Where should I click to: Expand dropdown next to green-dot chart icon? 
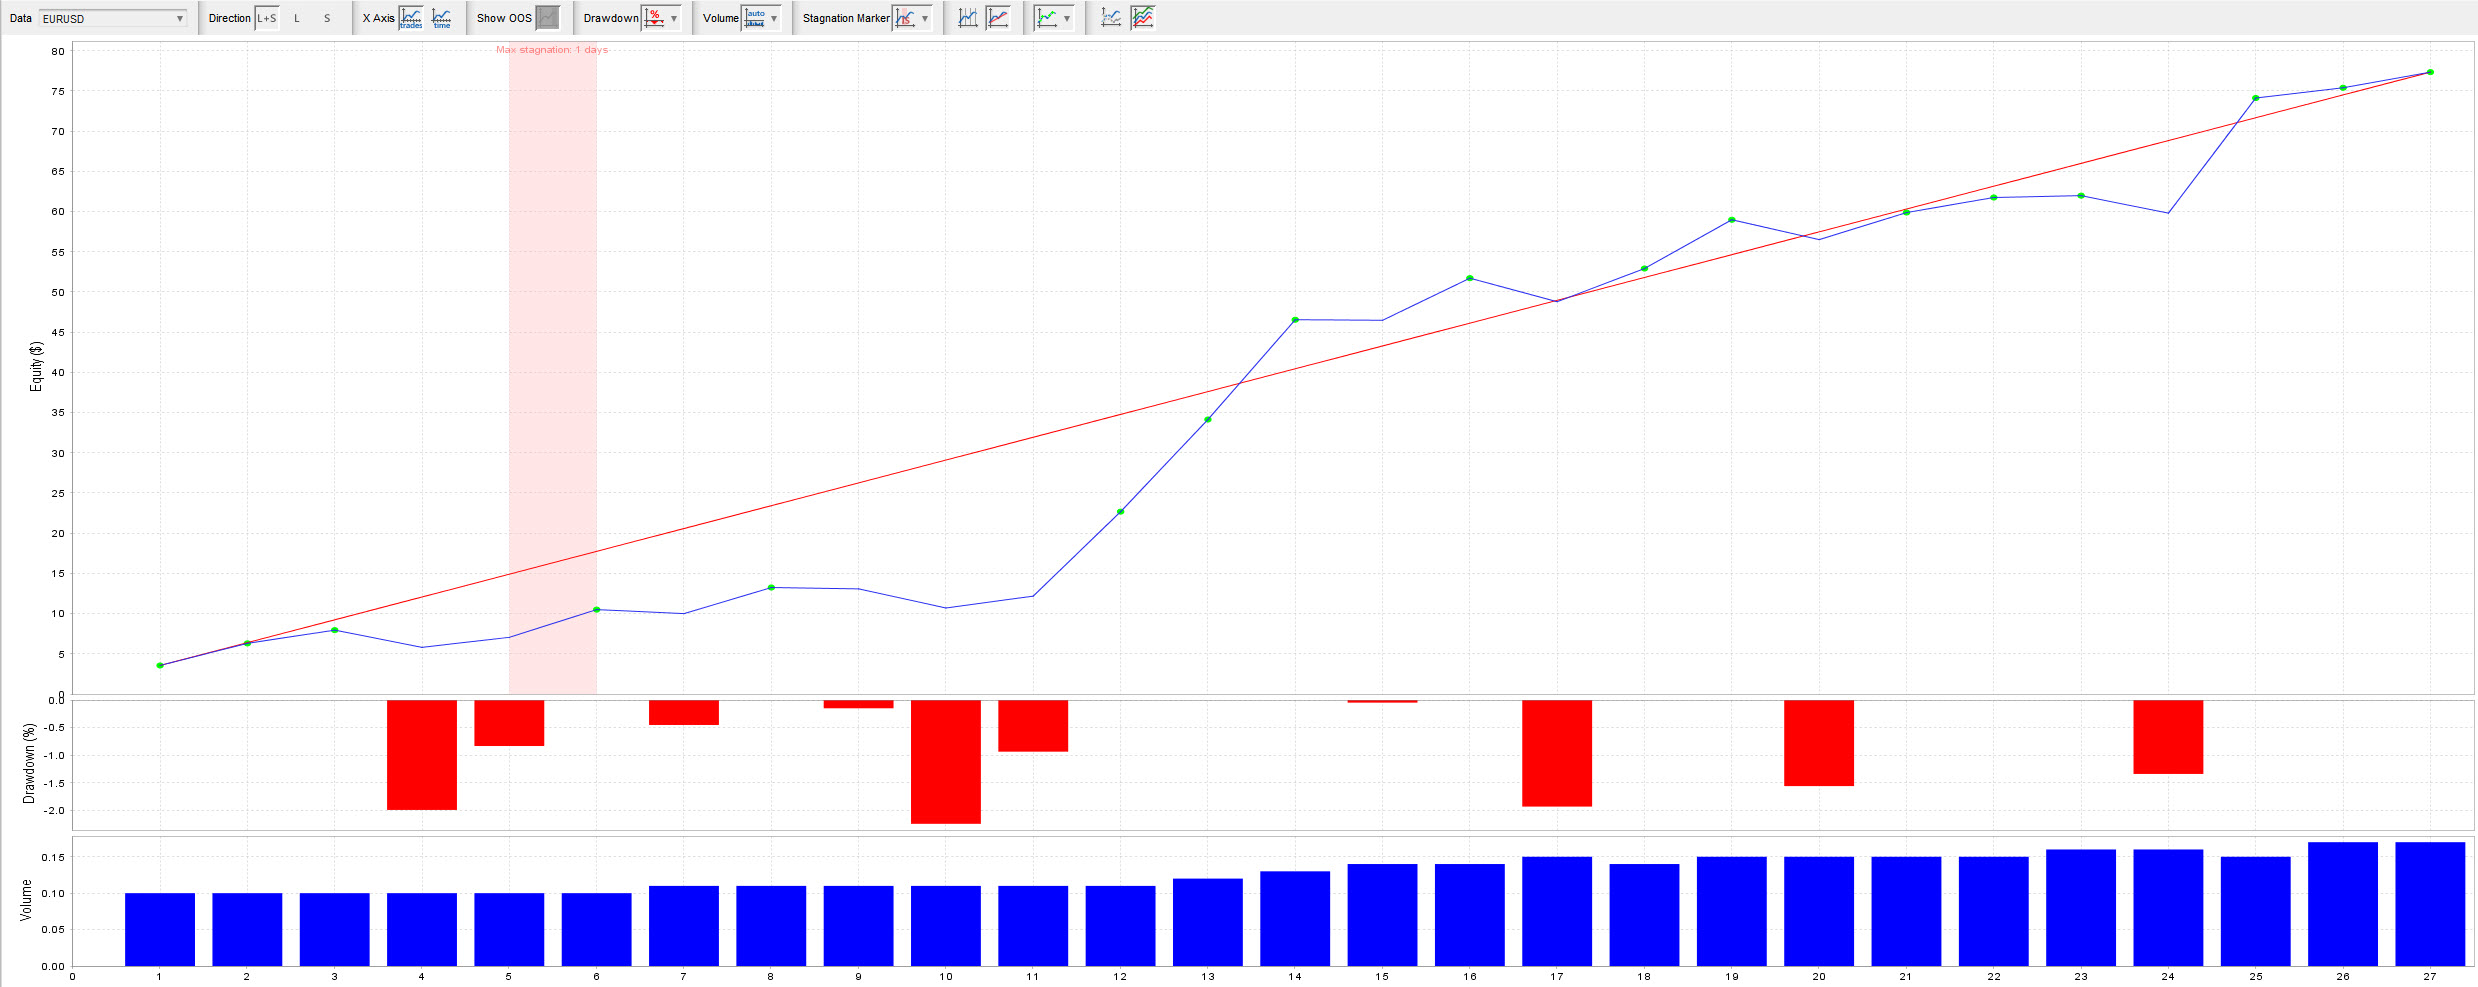1067,18
